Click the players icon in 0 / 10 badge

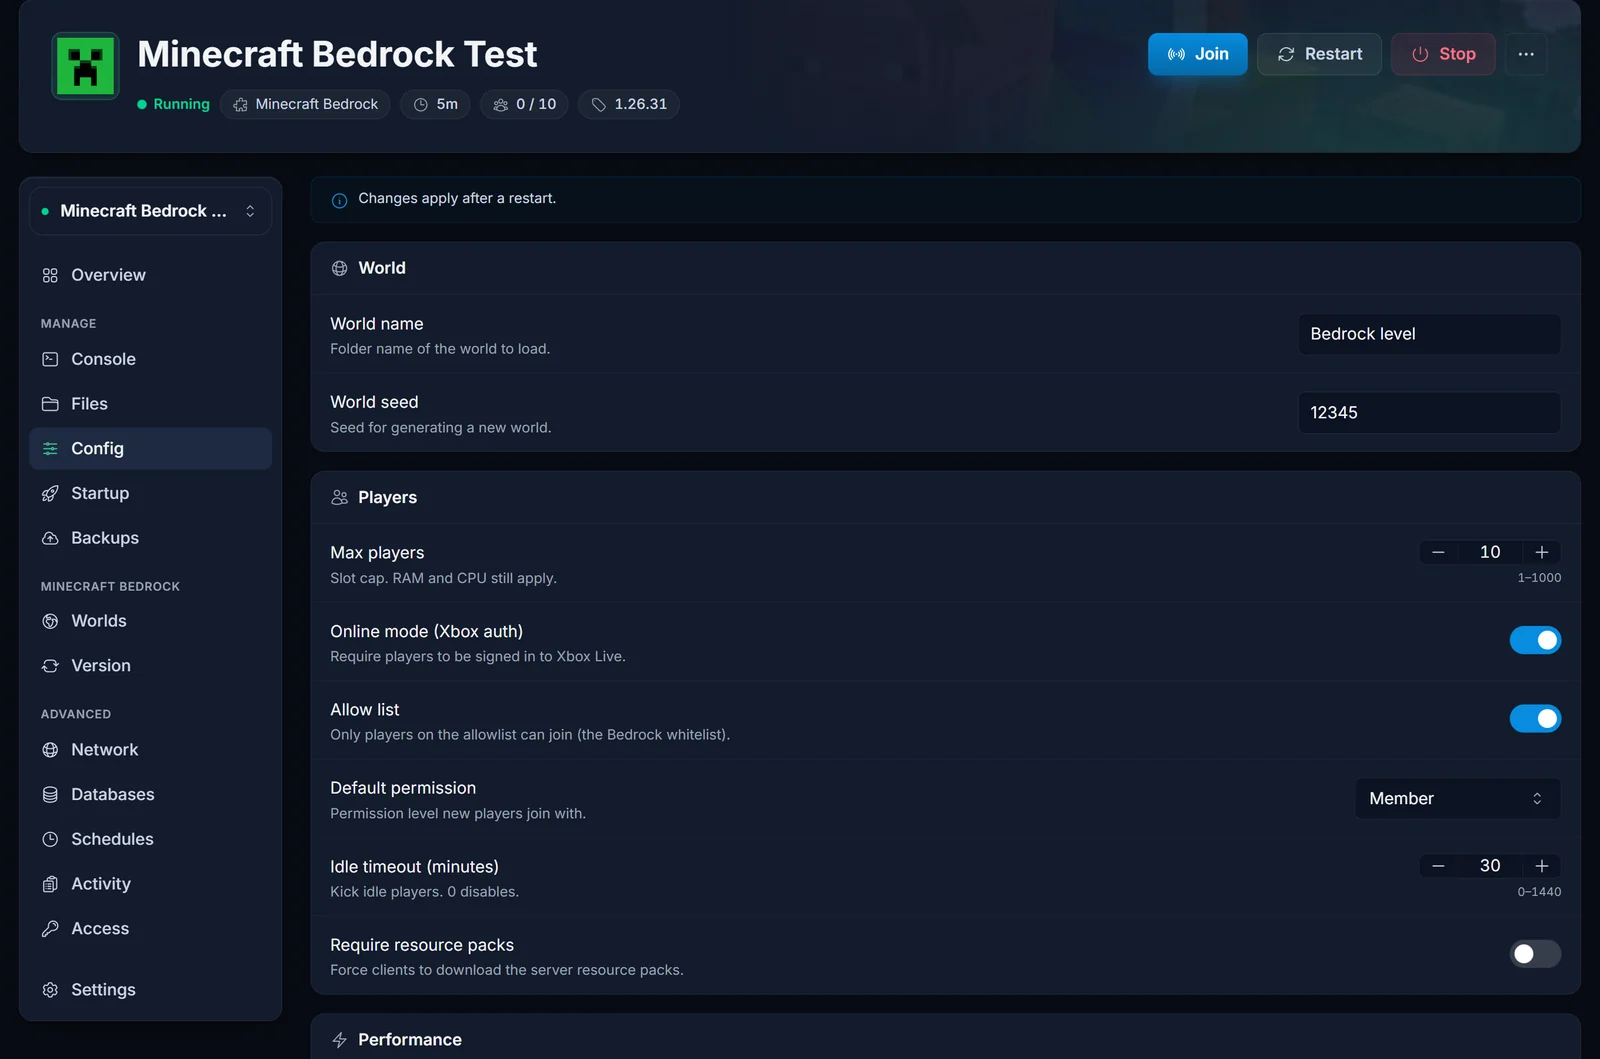[x=501, y=105]
